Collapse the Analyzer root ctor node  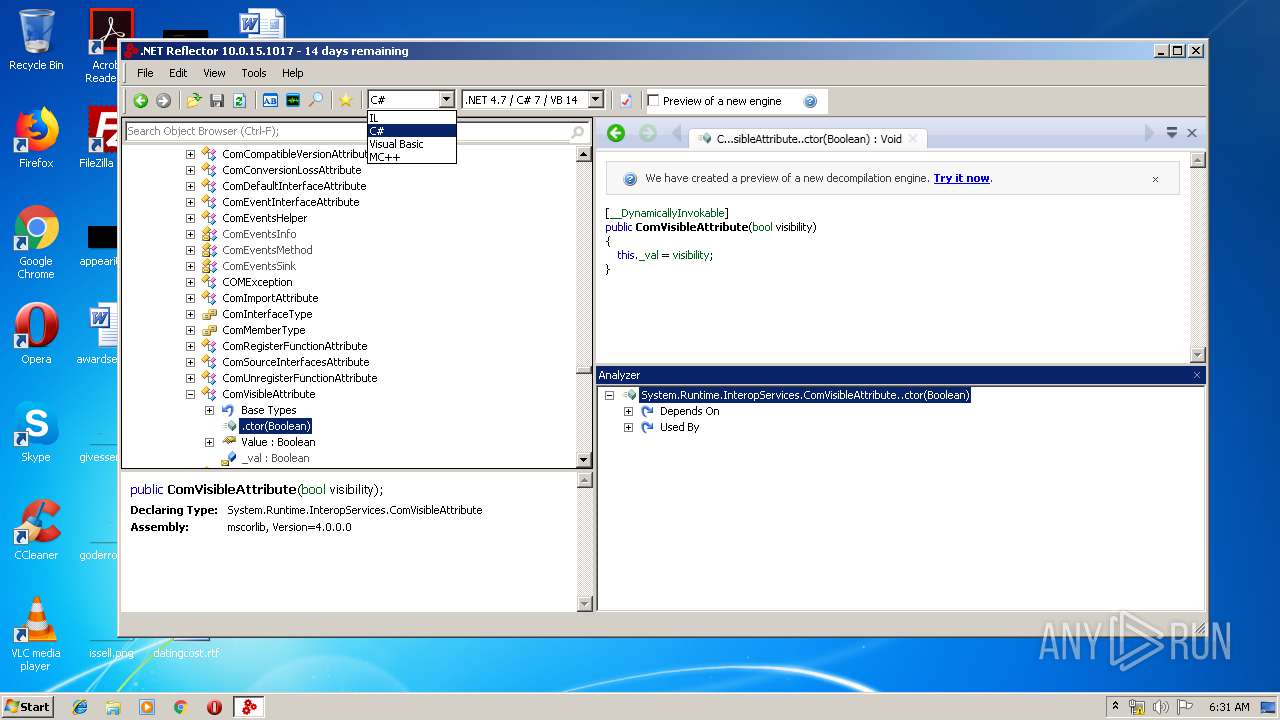[609, 395]
